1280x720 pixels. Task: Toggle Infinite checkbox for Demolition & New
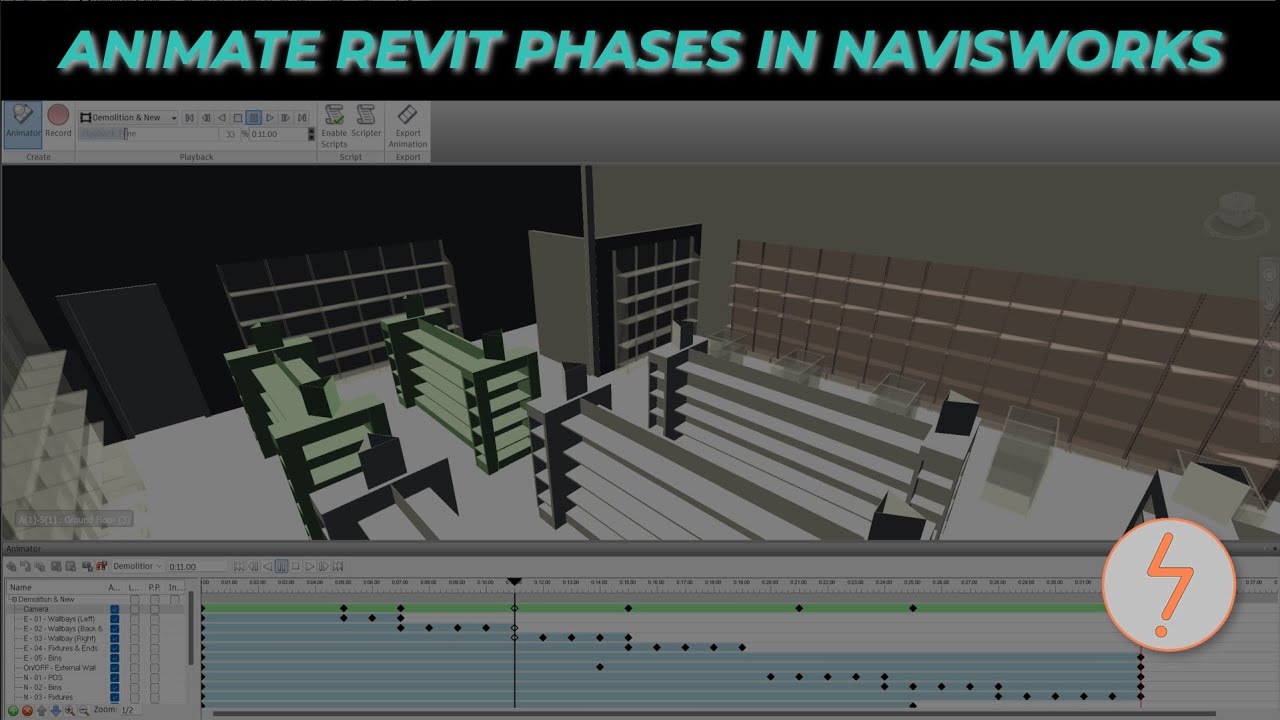(175, 599)
